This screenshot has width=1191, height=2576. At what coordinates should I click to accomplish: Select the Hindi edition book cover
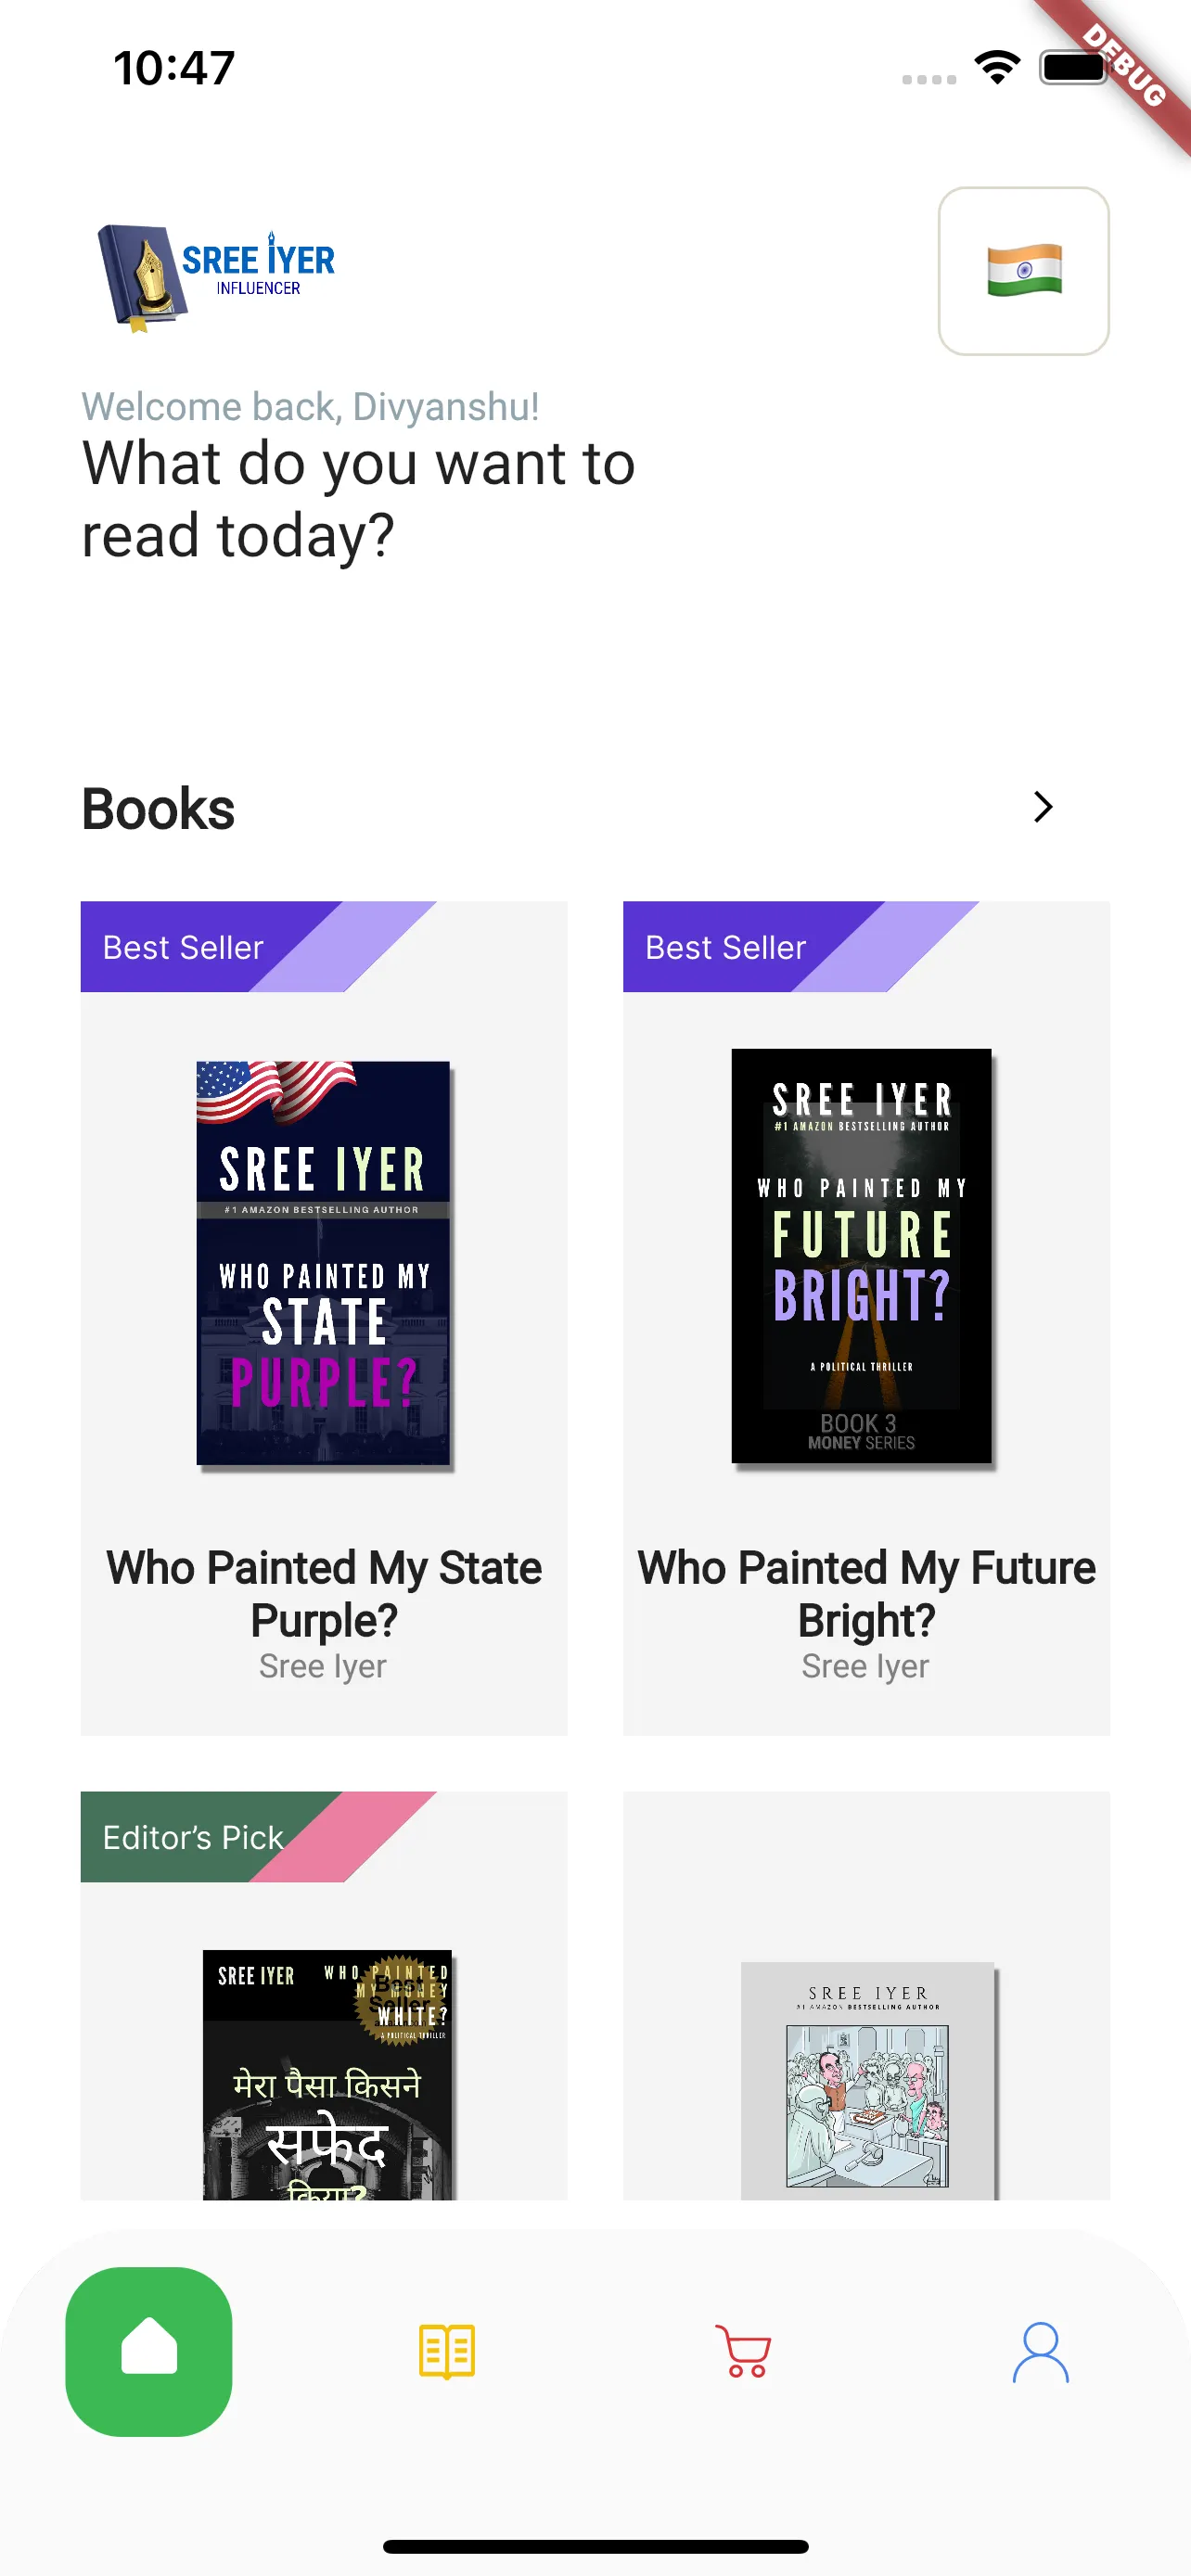click(328, 2074)
